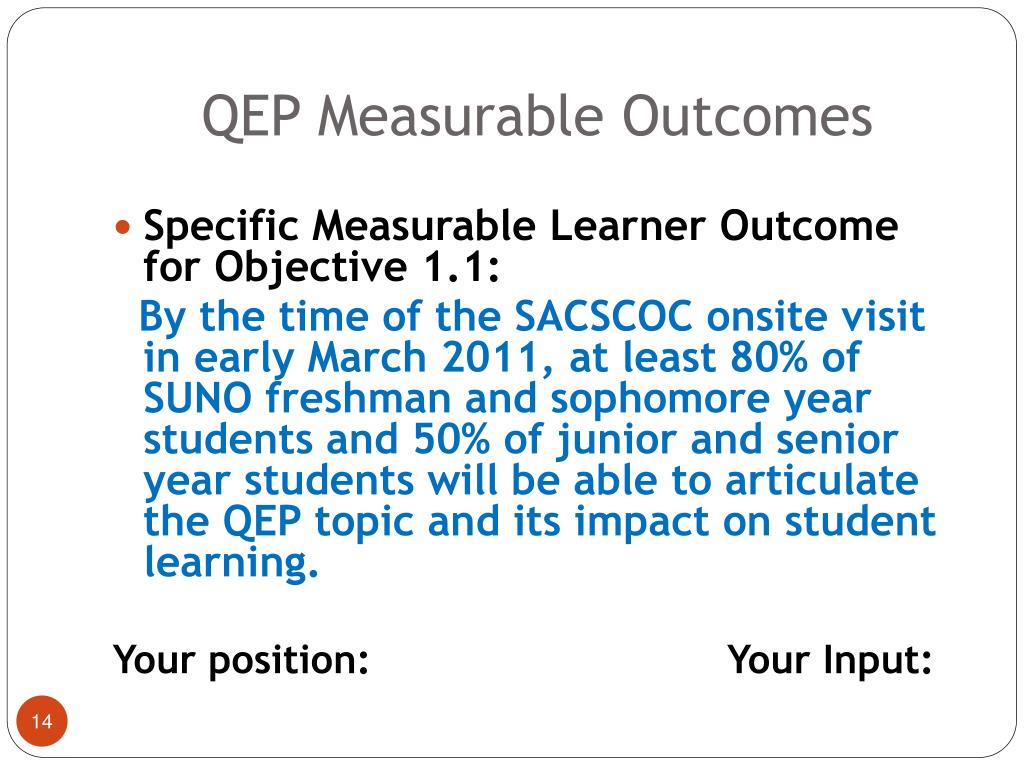1024x768 pixels.
Task: Click the word SUNO in the paragraph
Action: tap(197, 398)
